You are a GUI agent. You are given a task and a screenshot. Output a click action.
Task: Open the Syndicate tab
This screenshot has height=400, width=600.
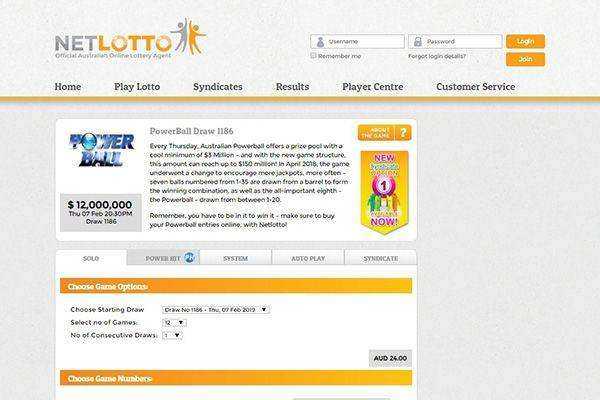381,258
